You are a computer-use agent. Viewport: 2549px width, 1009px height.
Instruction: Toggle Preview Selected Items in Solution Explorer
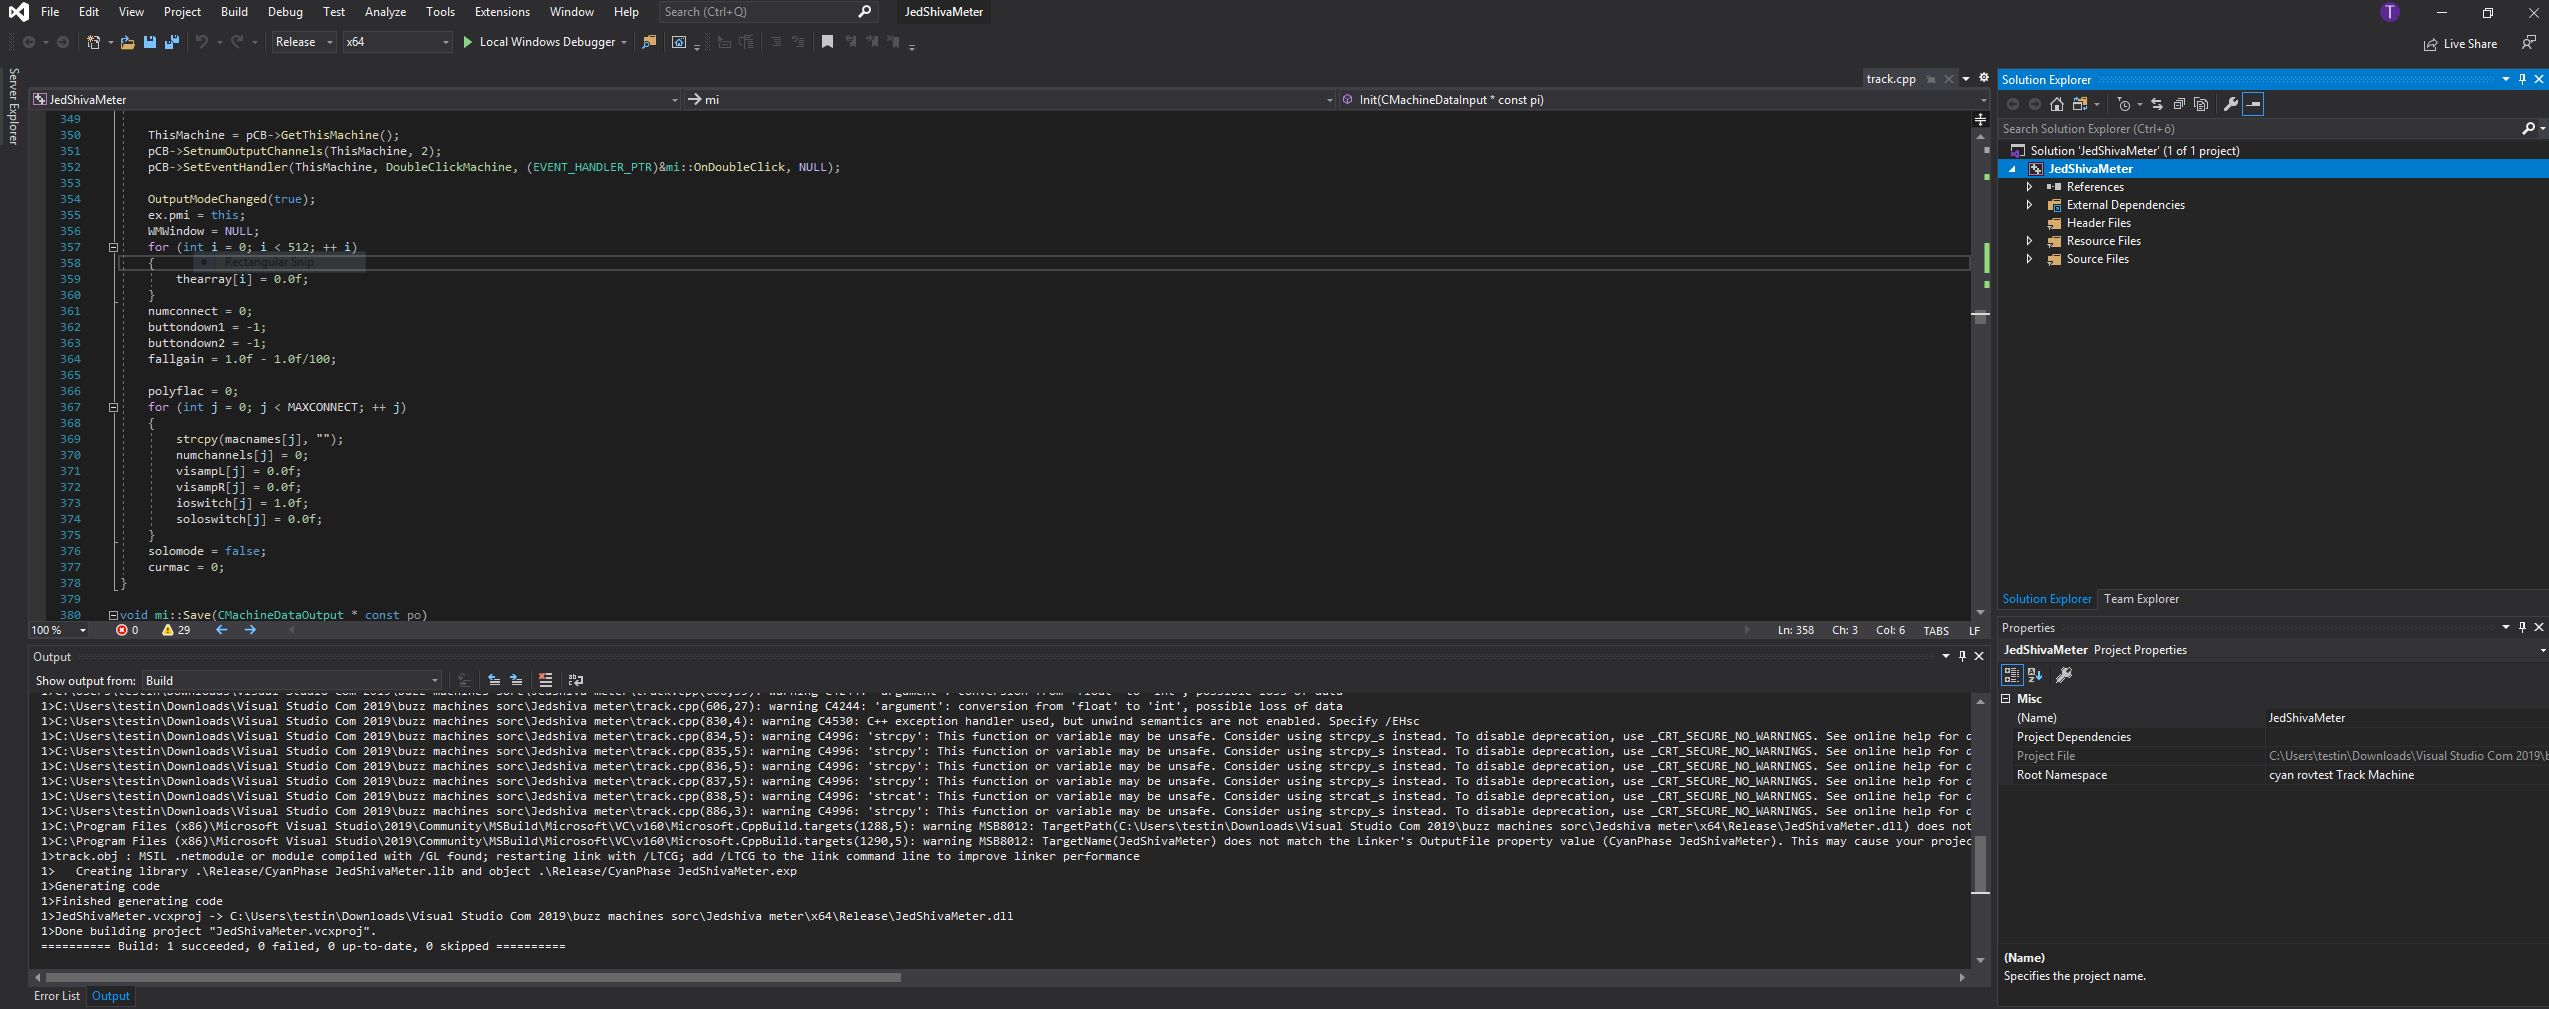tap(2253, 104)
